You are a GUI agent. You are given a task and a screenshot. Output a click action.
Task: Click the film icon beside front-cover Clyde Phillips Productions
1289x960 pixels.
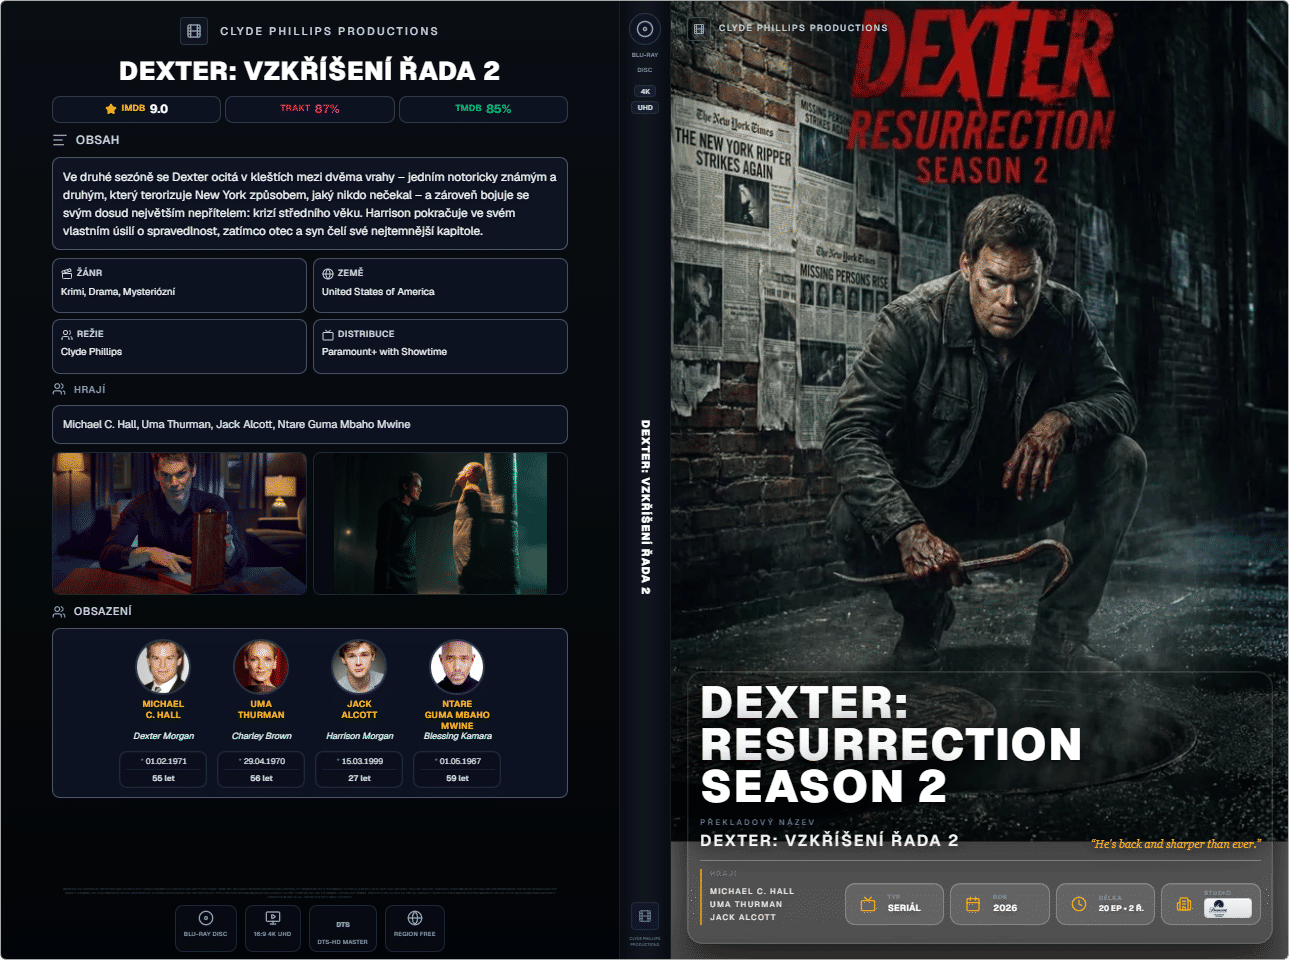point(699,29)
